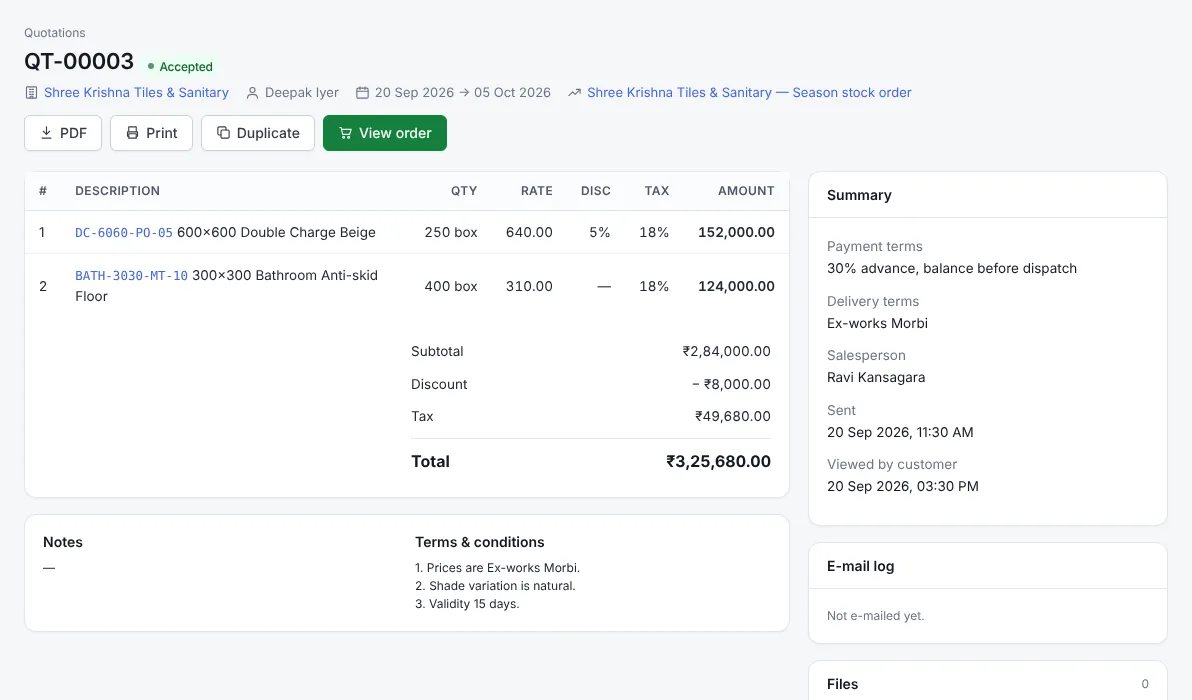
Task: Click the Accepted status badge
Action: pos(179,67)
